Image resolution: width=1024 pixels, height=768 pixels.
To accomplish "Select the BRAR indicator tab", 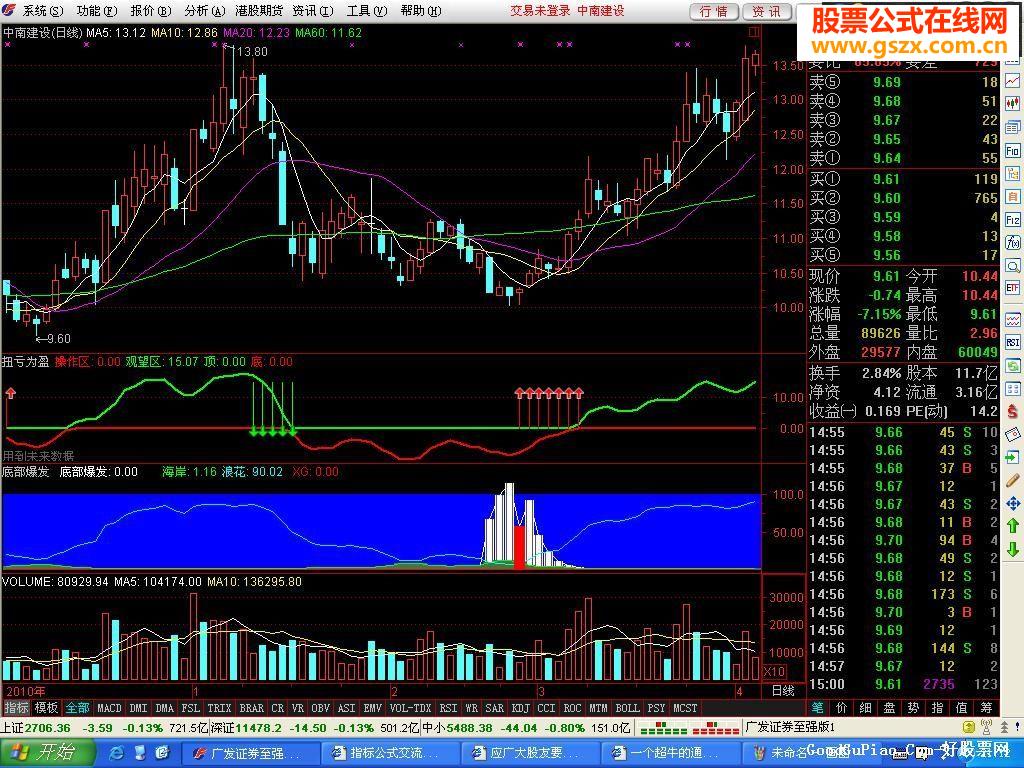I will tap(251, 708).
